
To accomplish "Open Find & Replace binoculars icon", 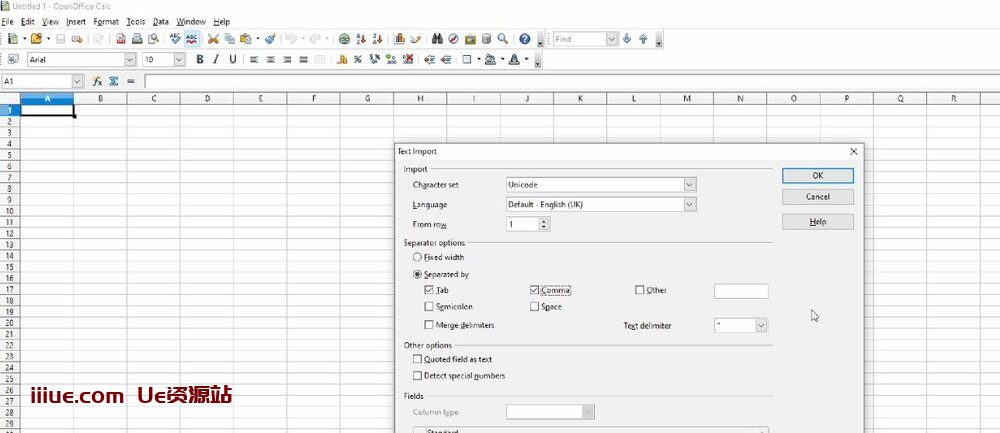I will 437,39.
